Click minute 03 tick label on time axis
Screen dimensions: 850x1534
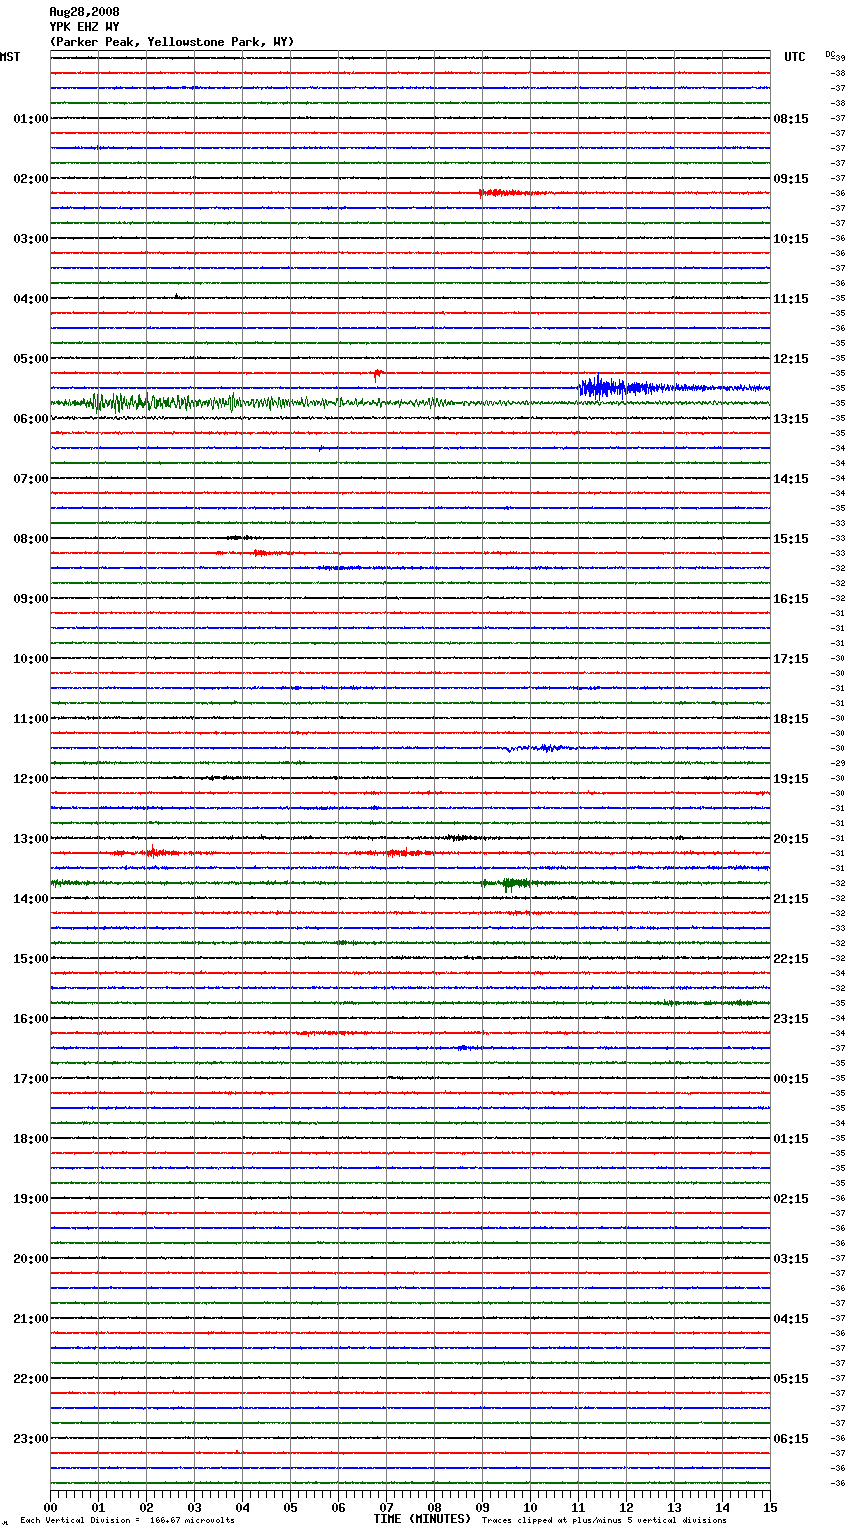tap(194, 1507)
